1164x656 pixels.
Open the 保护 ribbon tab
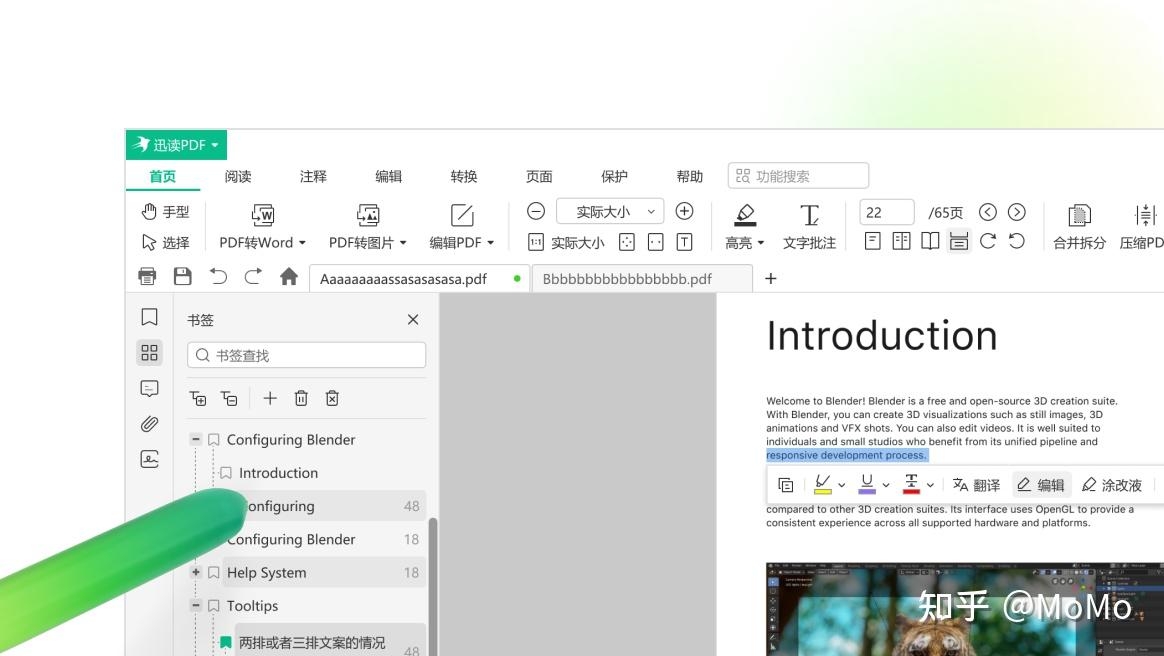coord(614,177)
